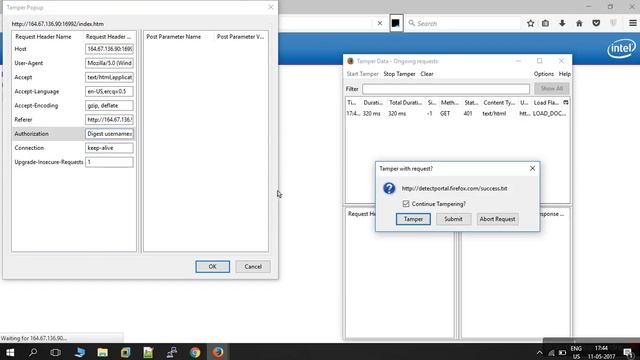Click the Firefox bookmark star icon

click(x=530, y=23)
